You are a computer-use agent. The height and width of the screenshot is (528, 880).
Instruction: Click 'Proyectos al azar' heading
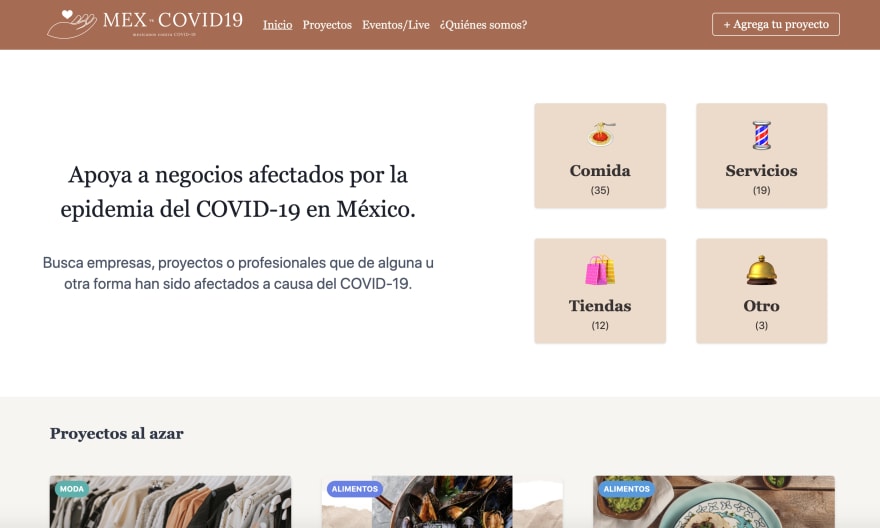pyautogui.click(x=117, y=433)
